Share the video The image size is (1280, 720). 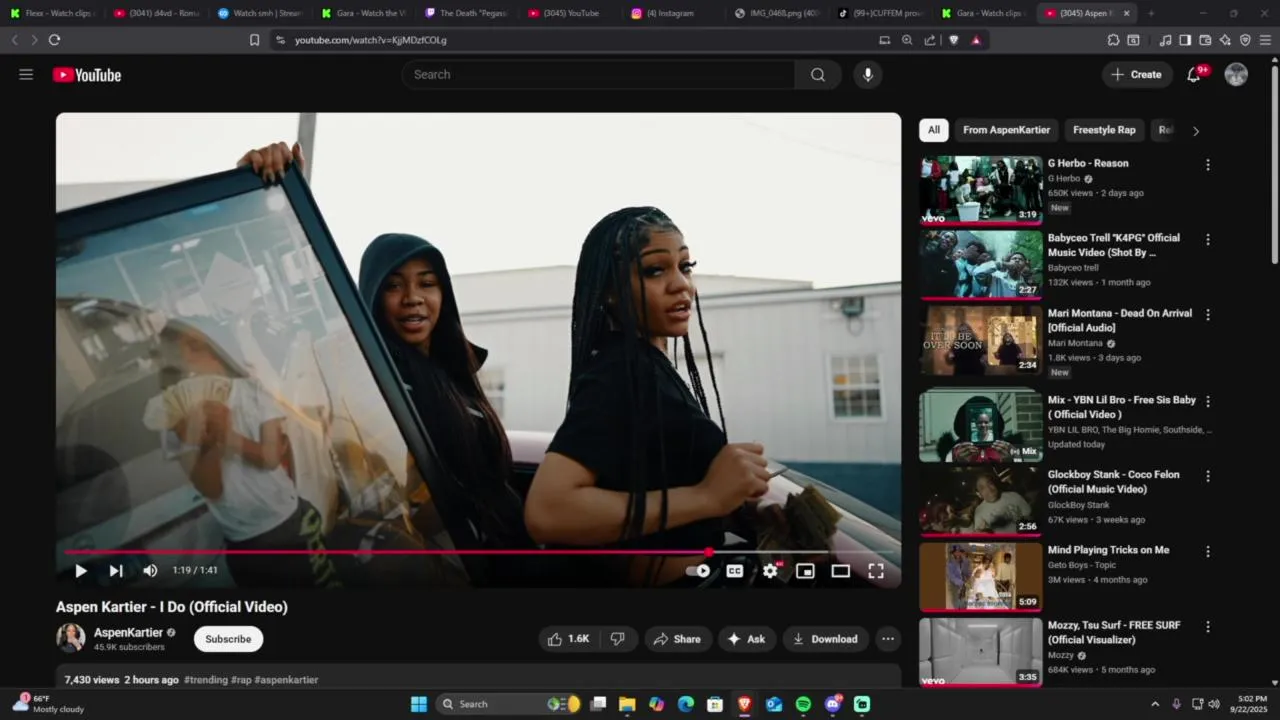[677, 639]
